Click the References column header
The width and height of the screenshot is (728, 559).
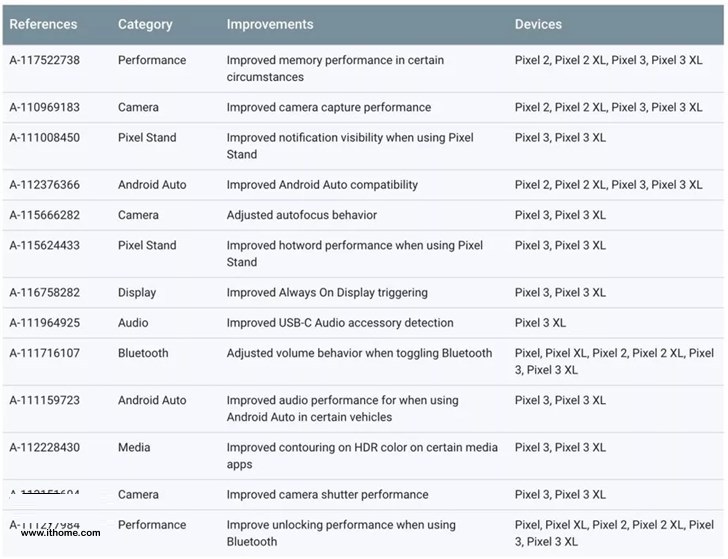click(x=43, y=24)
